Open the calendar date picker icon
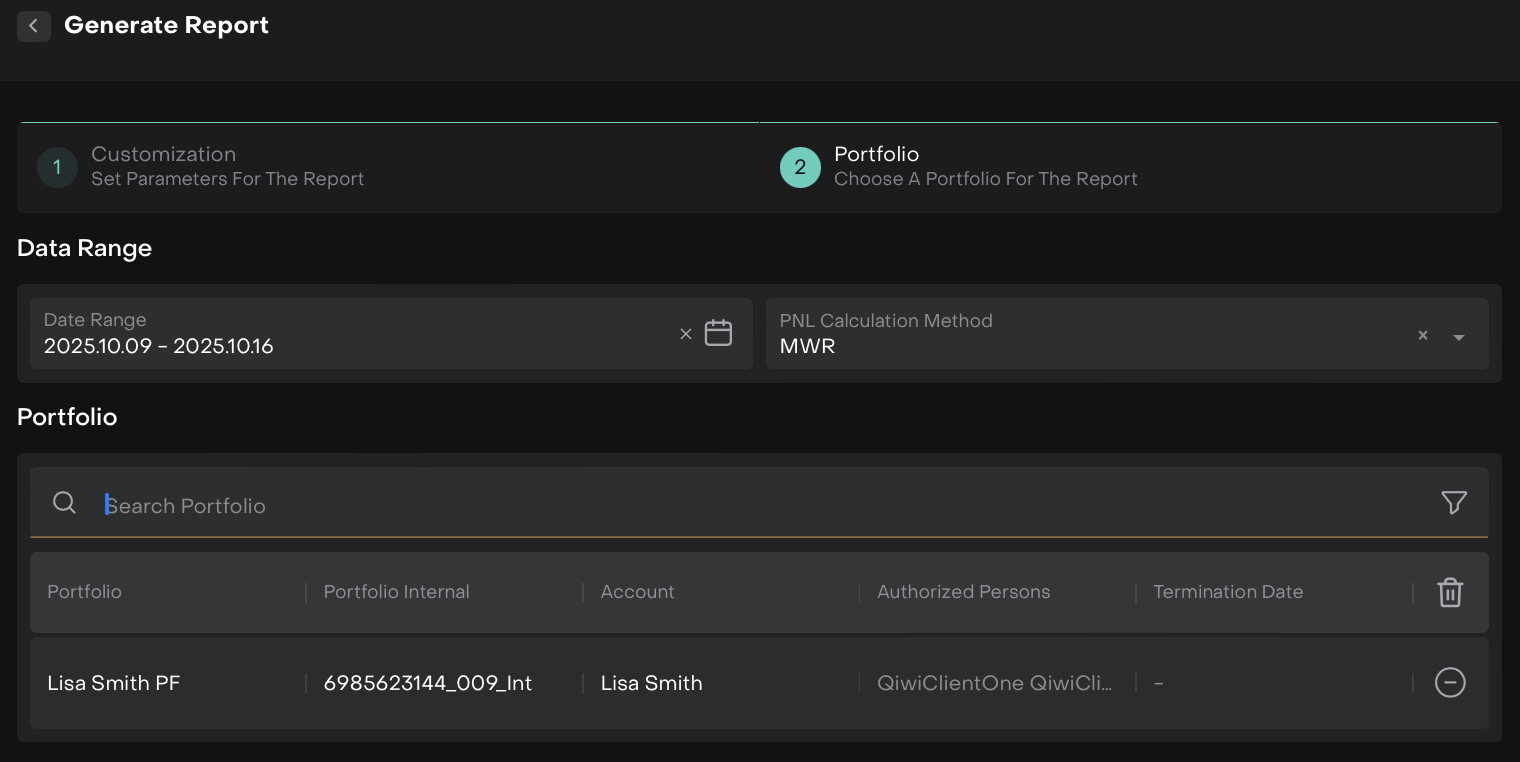 [718, 333]
